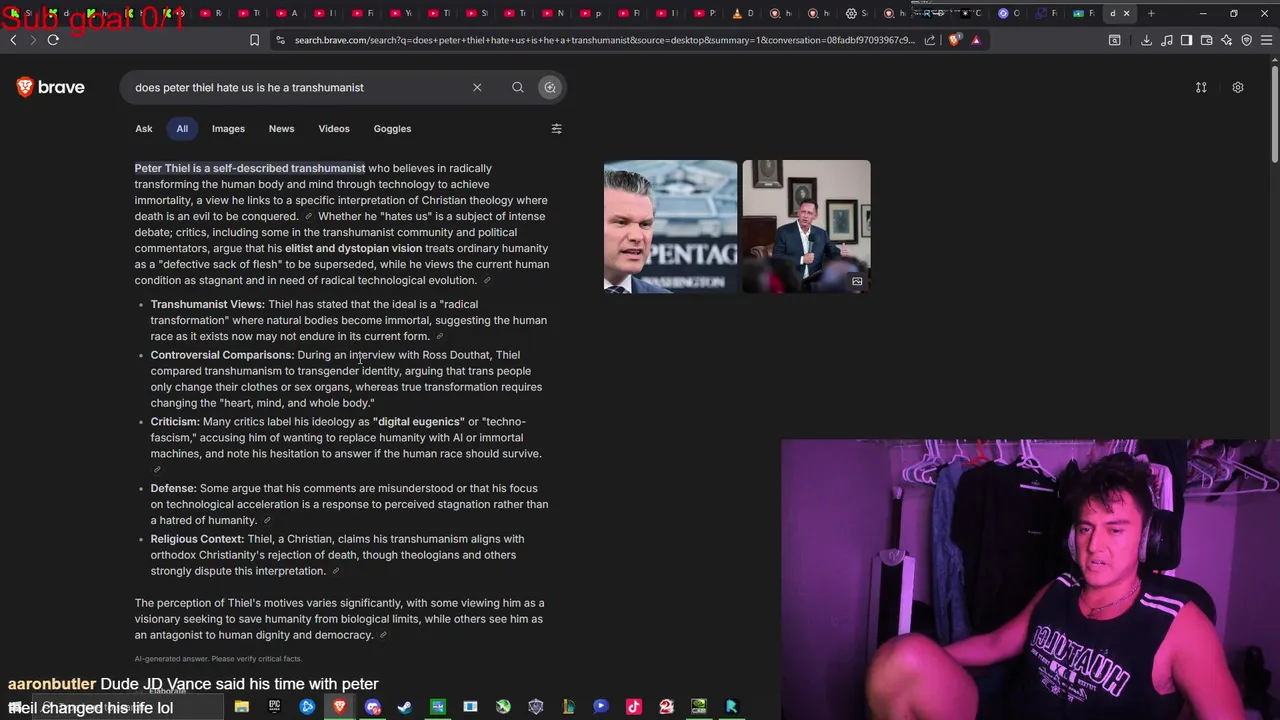Switch to the Ask tab
Image resolution: width=1280 pixels, height=720 pixels.
[x=144, y=128]
